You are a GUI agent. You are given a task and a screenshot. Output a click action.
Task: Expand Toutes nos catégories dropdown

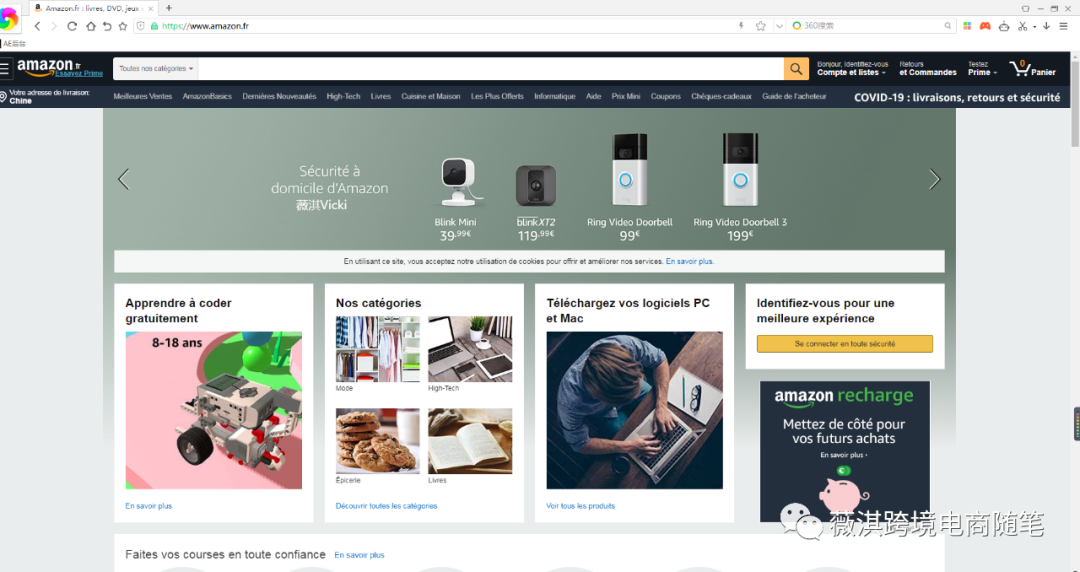[x=156, y=68]
